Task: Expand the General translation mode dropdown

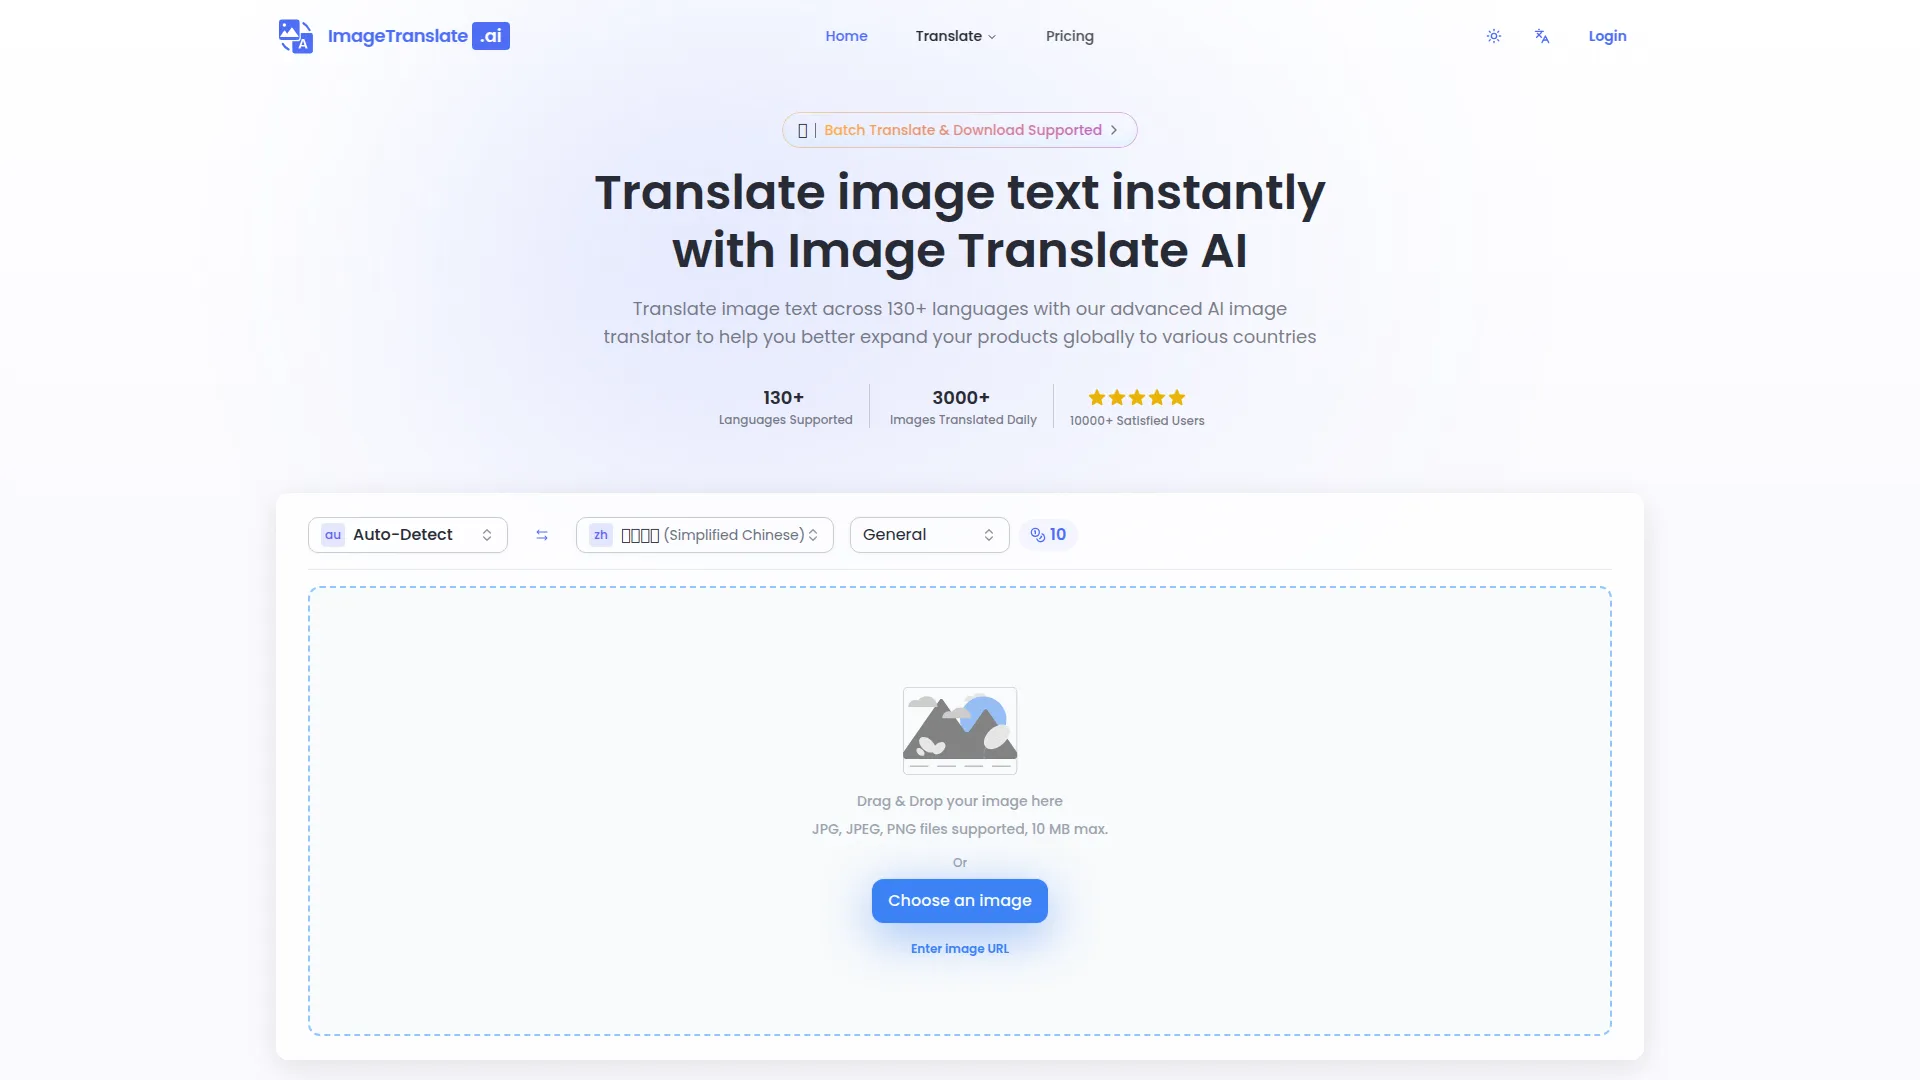Action: (x=928, y=535)
